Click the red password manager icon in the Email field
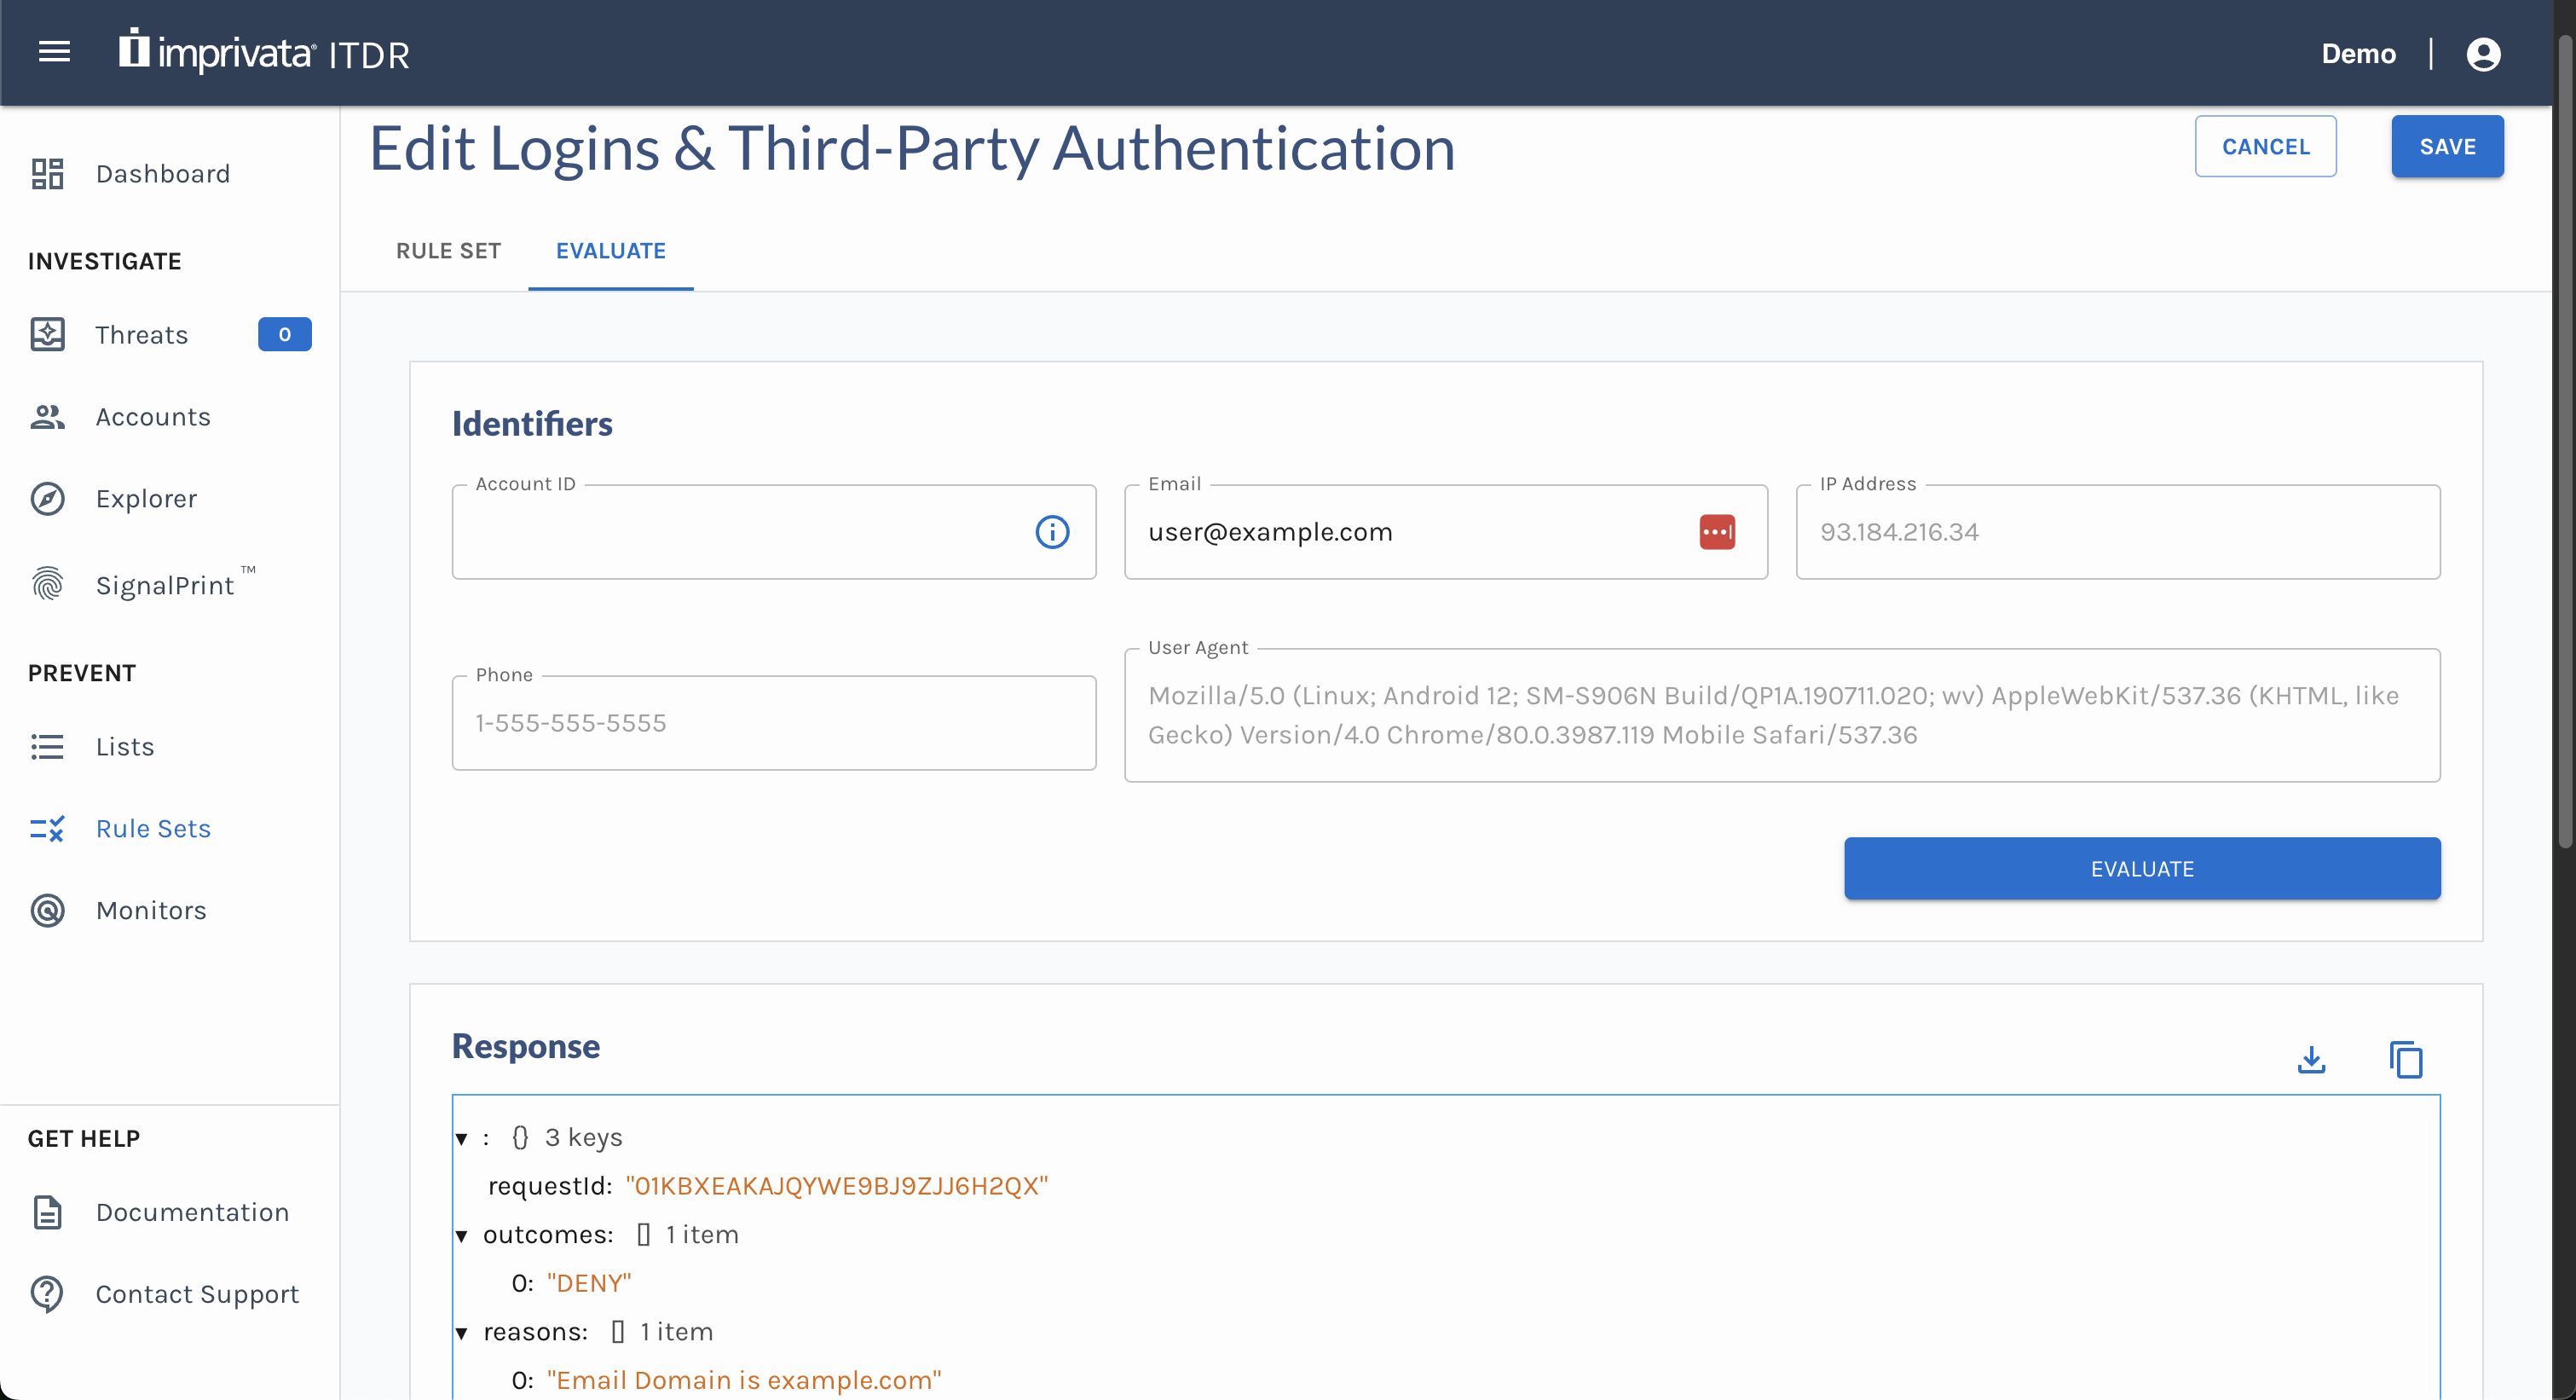Image resolution: width=2576 pixels, height=1400 pixels. (1717, 532)
